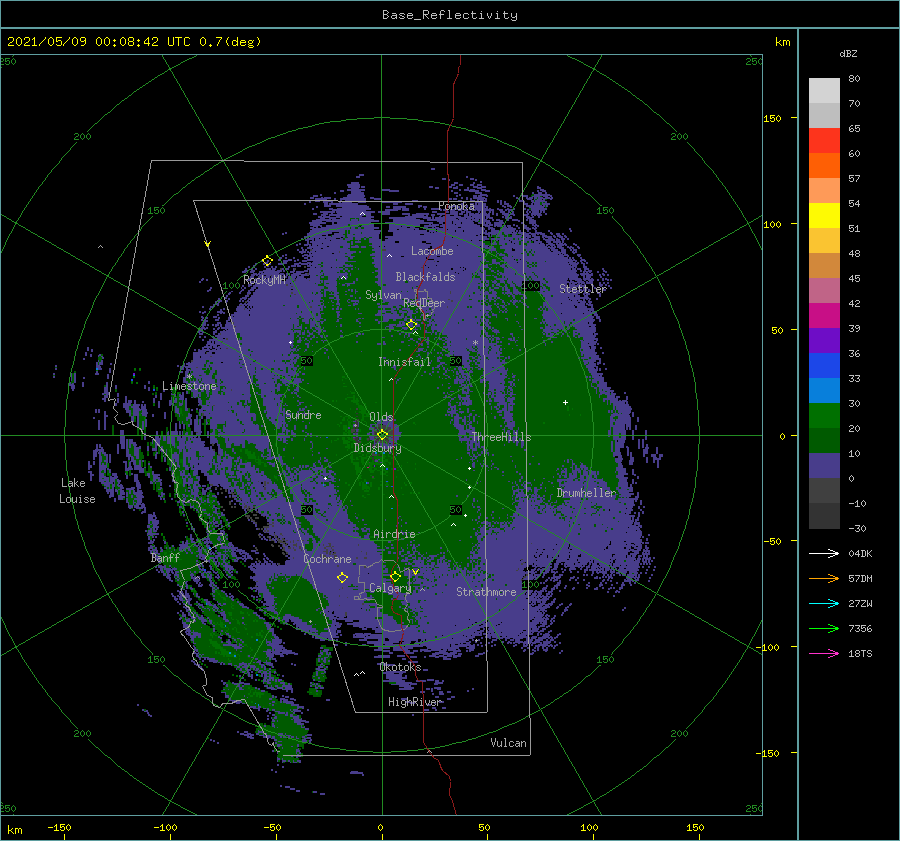This screenshot has width=900, height=841.
Task: Click the 57DM legend label
Action: coord(860,579)
